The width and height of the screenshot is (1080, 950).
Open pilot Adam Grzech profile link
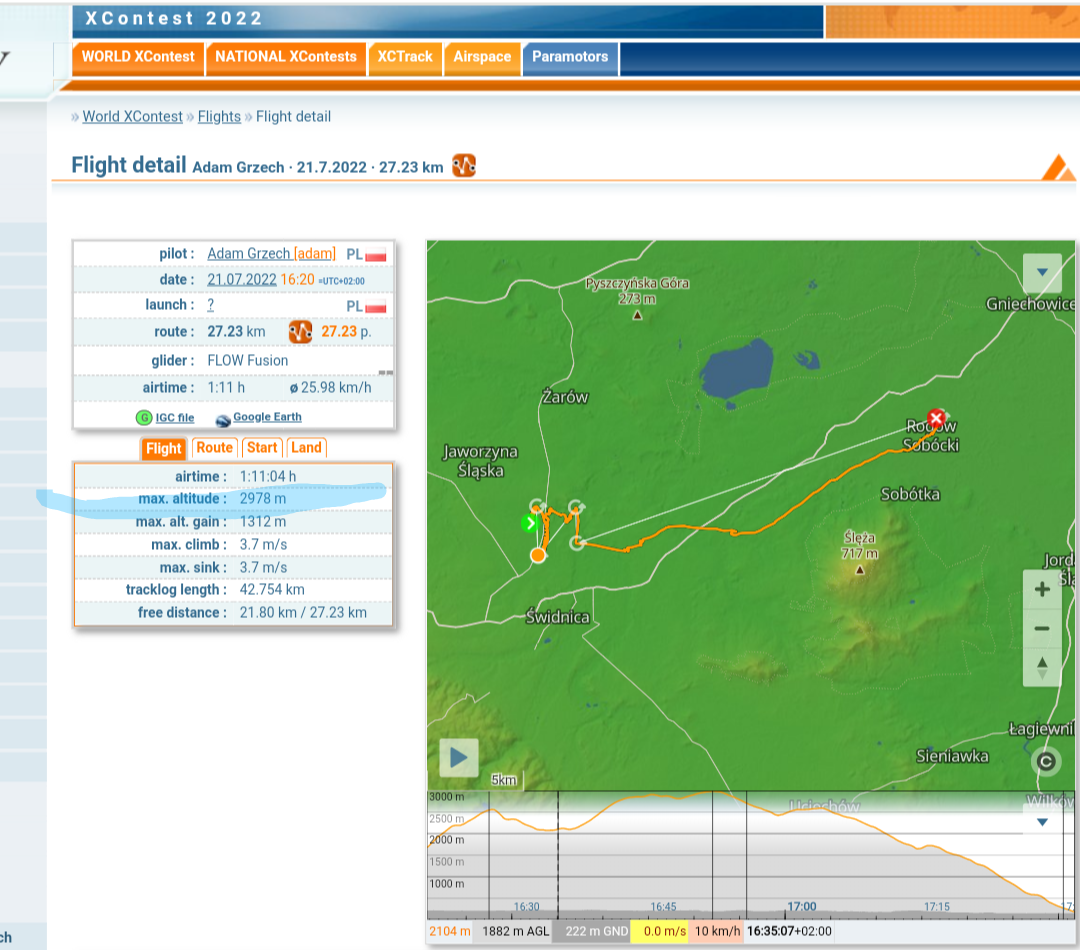(x=249, y=254)
